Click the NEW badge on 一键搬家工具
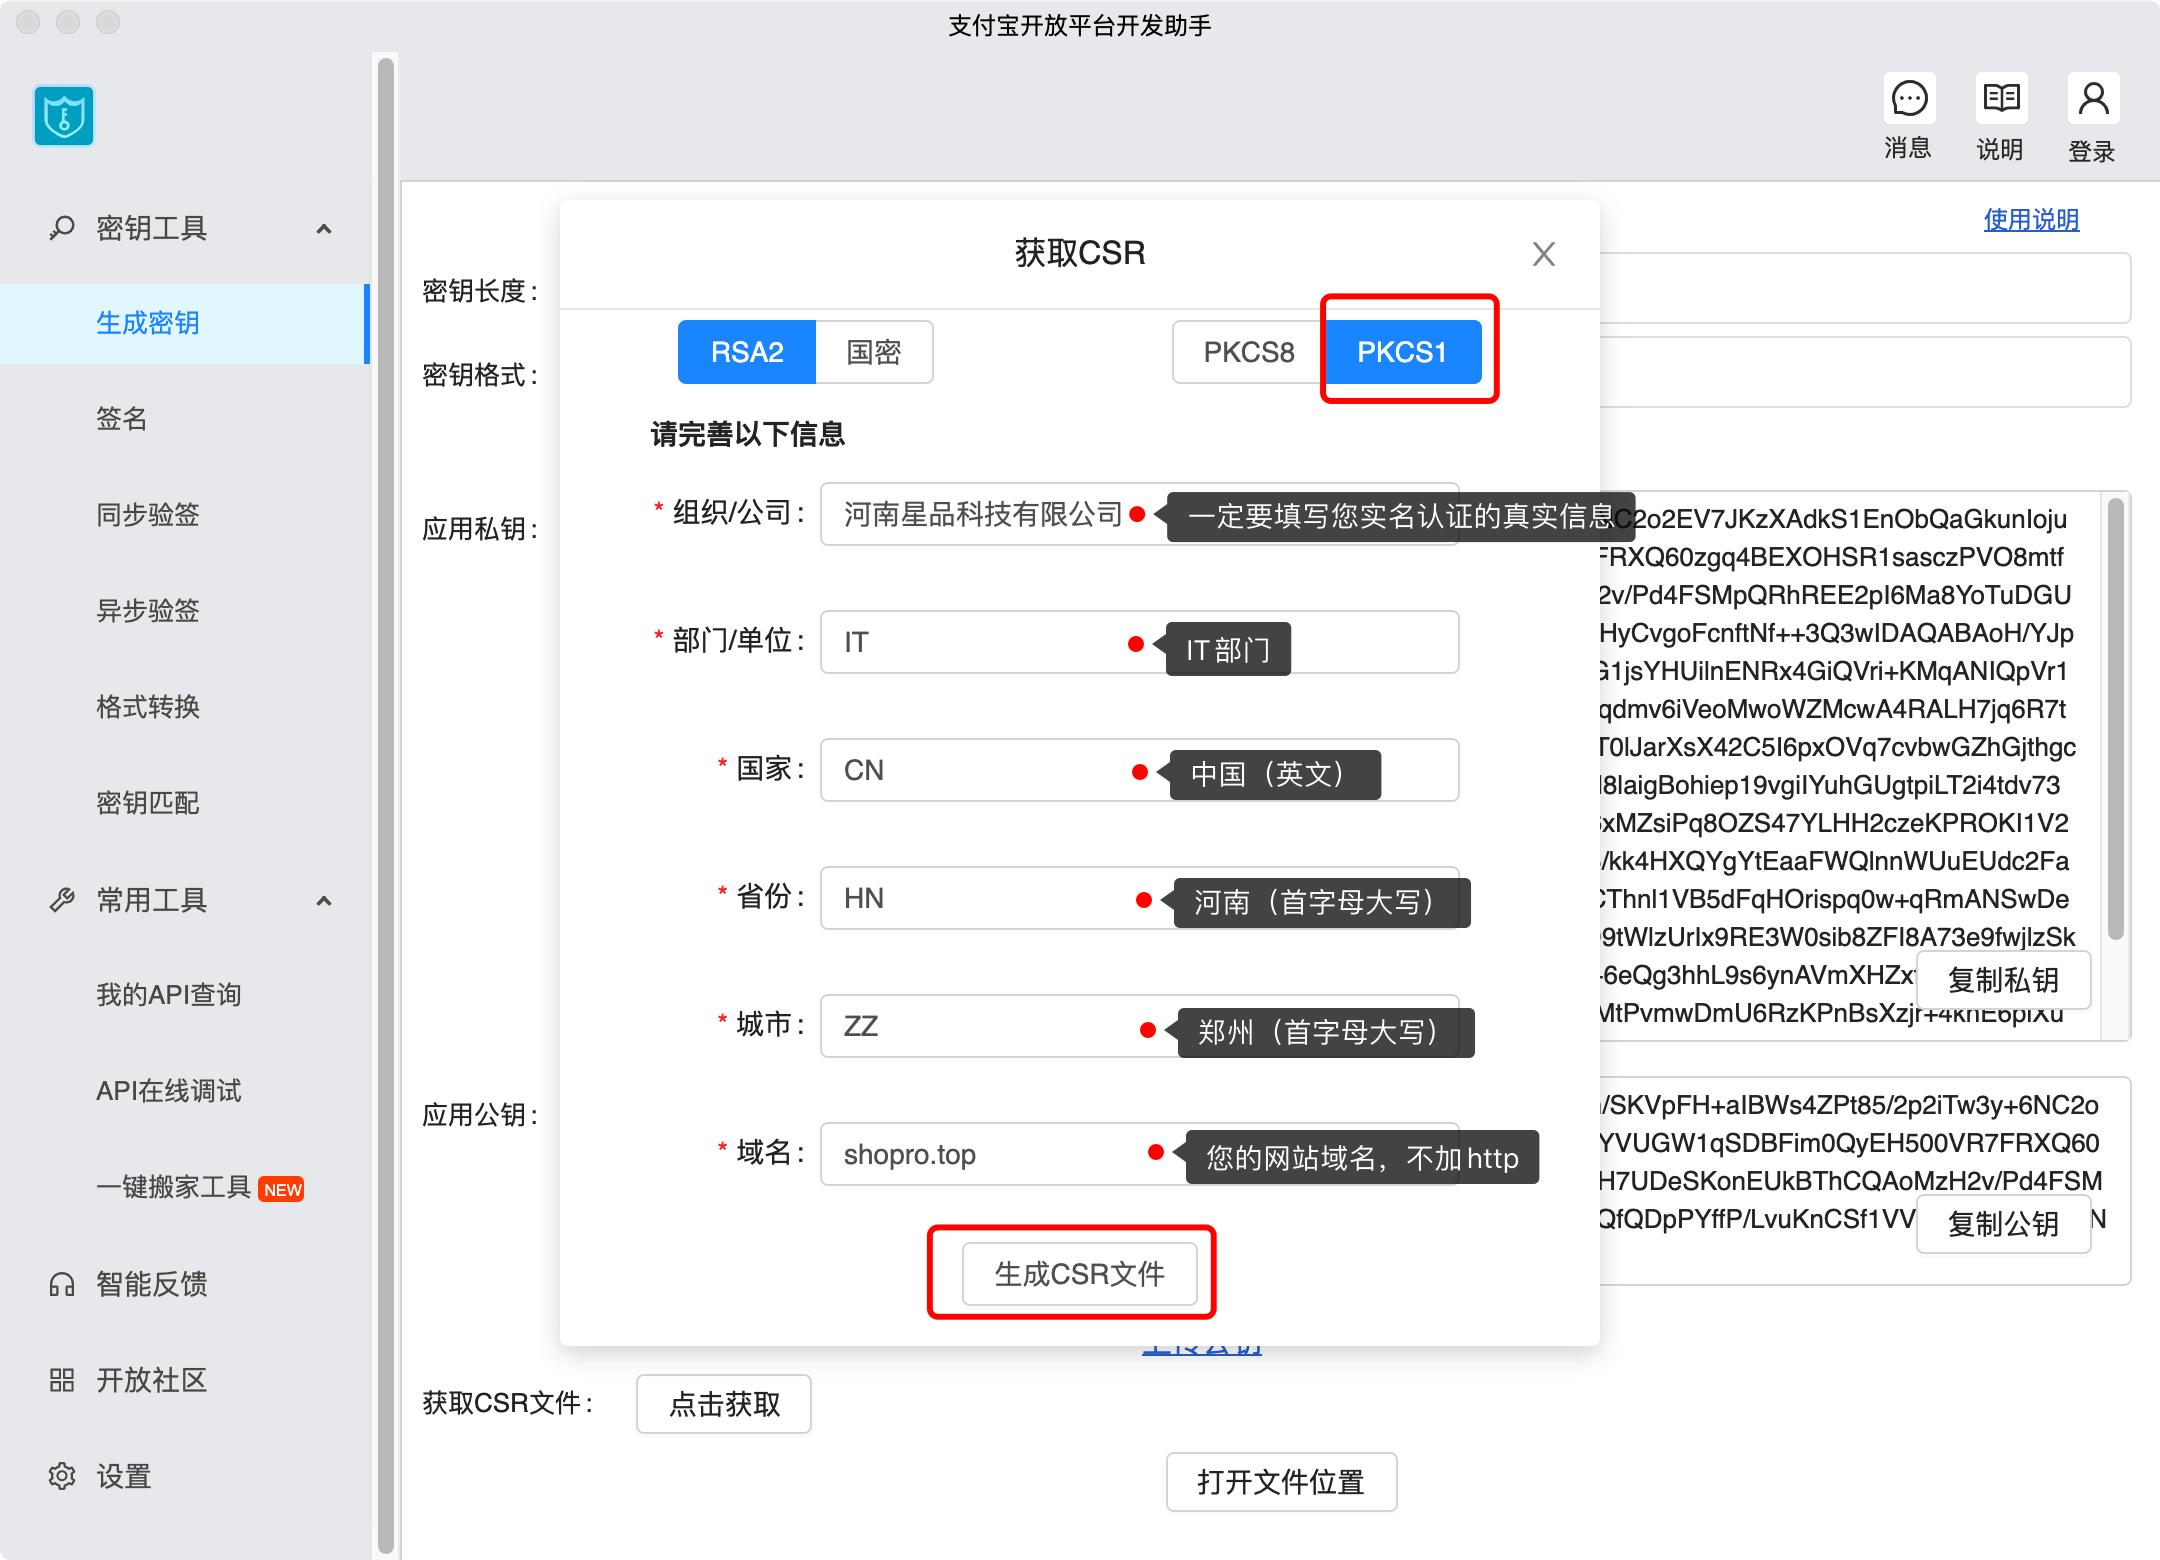 pyautogui.click(x=281, y=1189)
